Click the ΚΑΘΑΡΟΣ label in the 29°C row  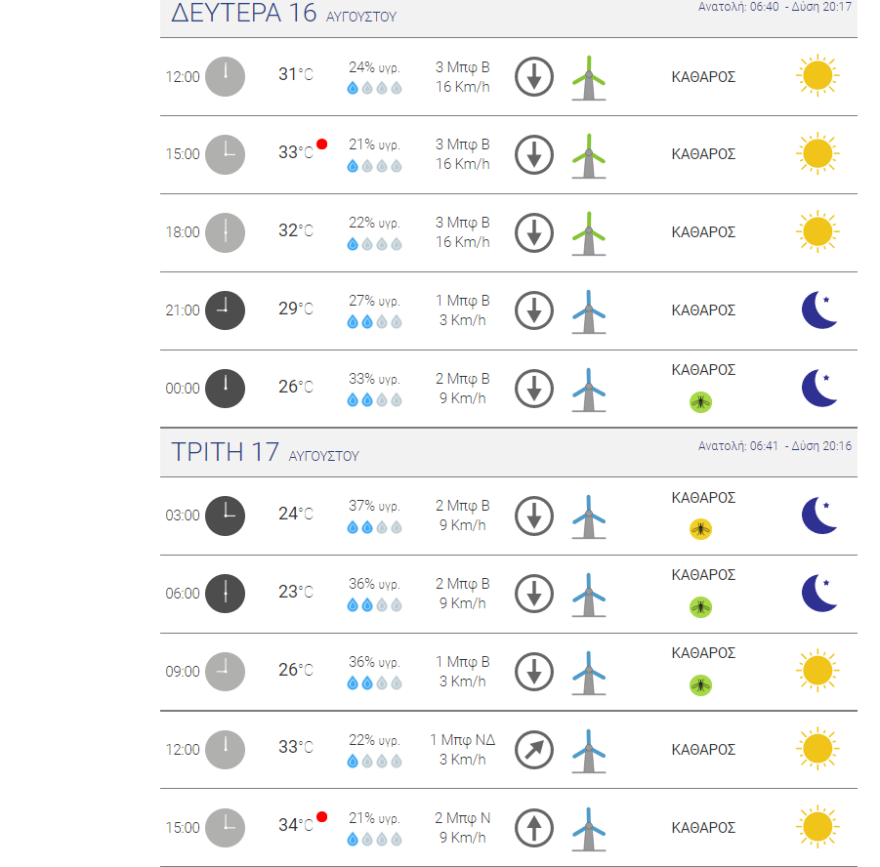703,310
